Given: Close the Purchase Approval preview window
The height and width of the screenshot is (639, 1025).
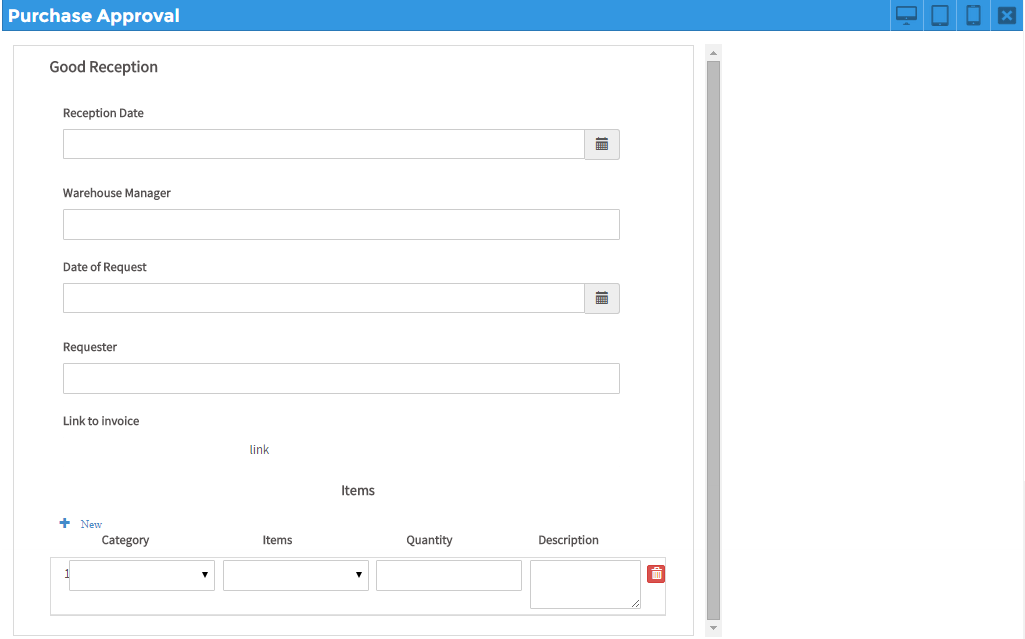Looking at the screenshot, I should [x=1007, y=15].
